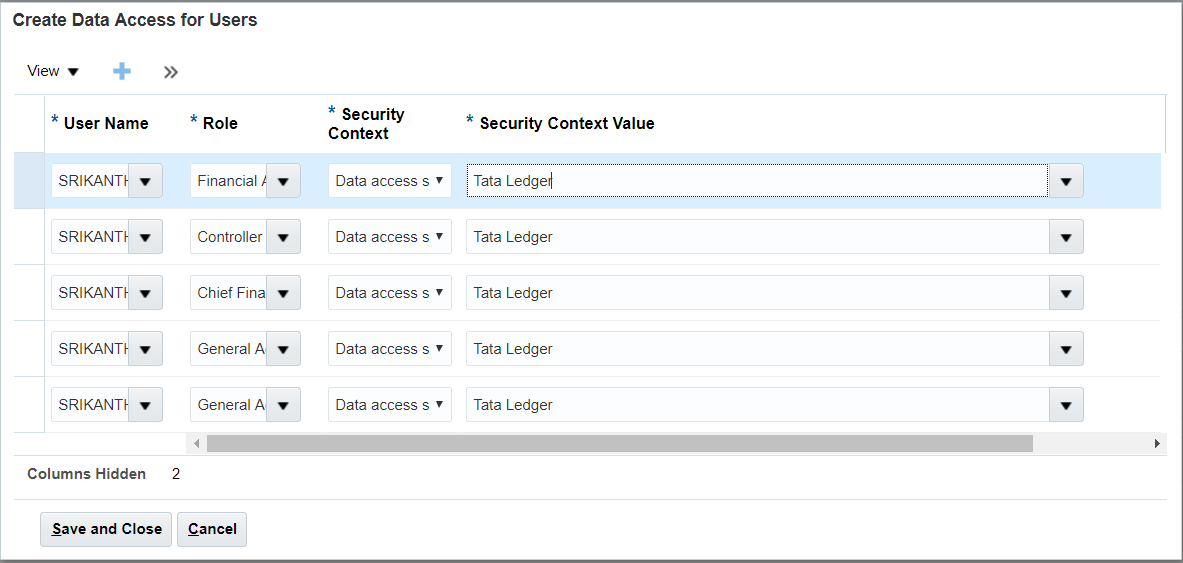Expand Security Context Value dropdown in last row
Viewport: 1183px width, 563px height.
click(1065, 405)
